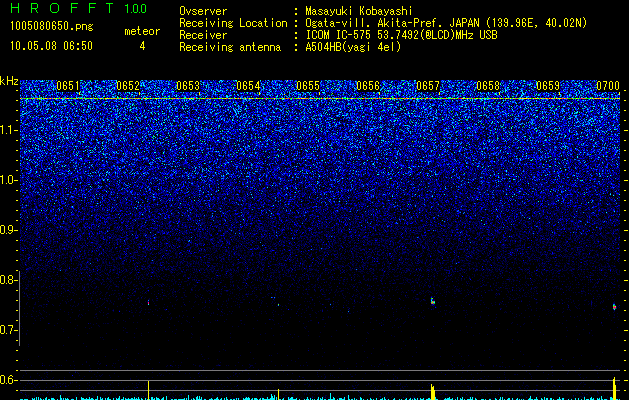The height and width of the screenshot is (400, 629).
Task: Click the meteor echo near 0657
Action: [x=432, y=301]
